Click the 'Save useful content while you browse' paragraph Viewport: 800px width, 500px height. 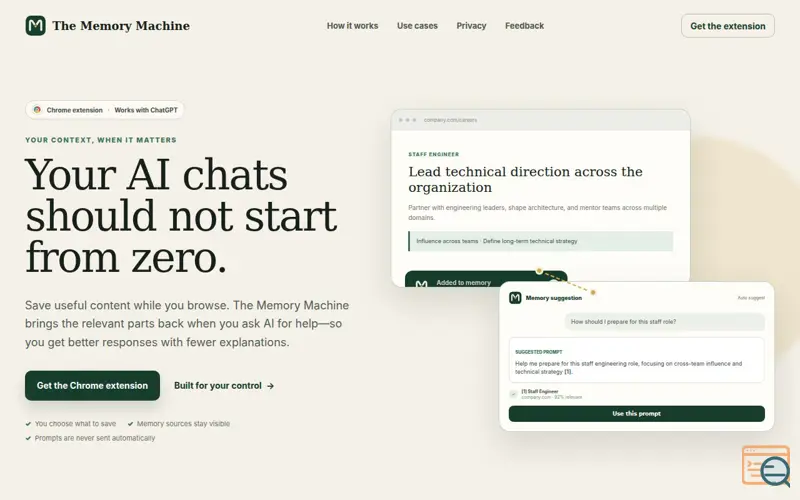[187, 323]
